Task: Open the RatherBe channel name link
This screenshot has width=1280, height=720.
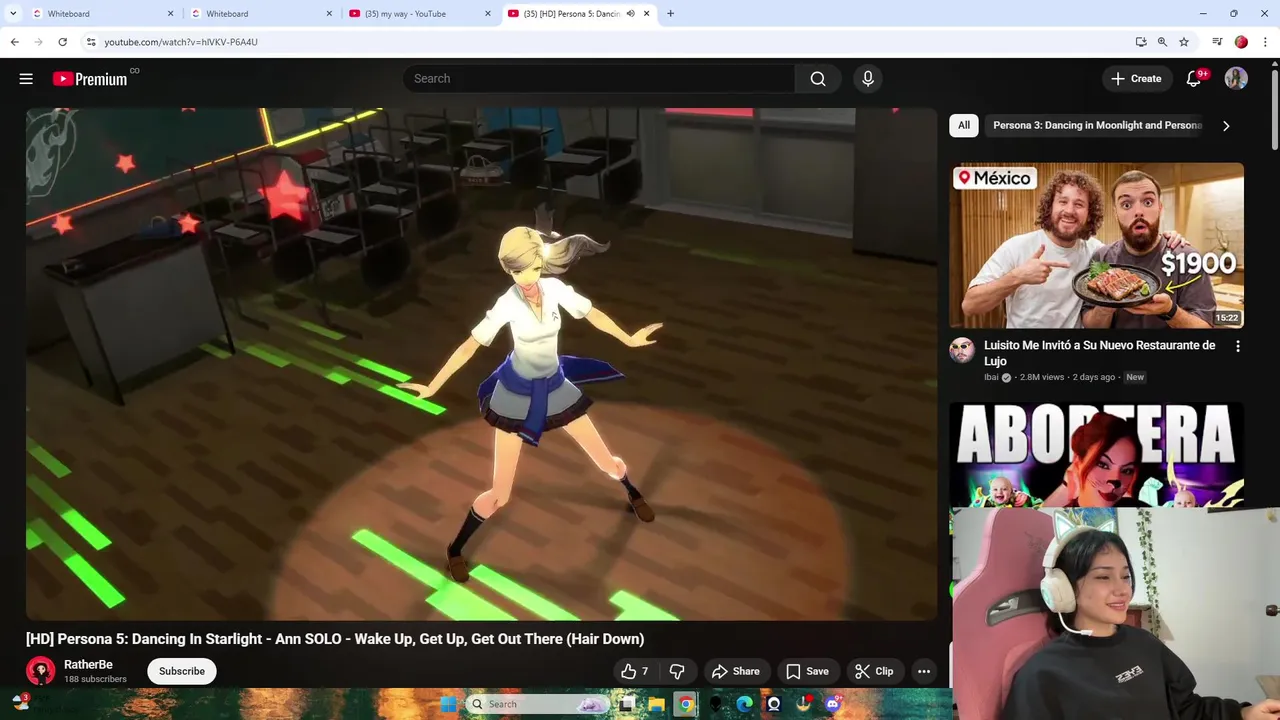Action: (x=88, y=665)
